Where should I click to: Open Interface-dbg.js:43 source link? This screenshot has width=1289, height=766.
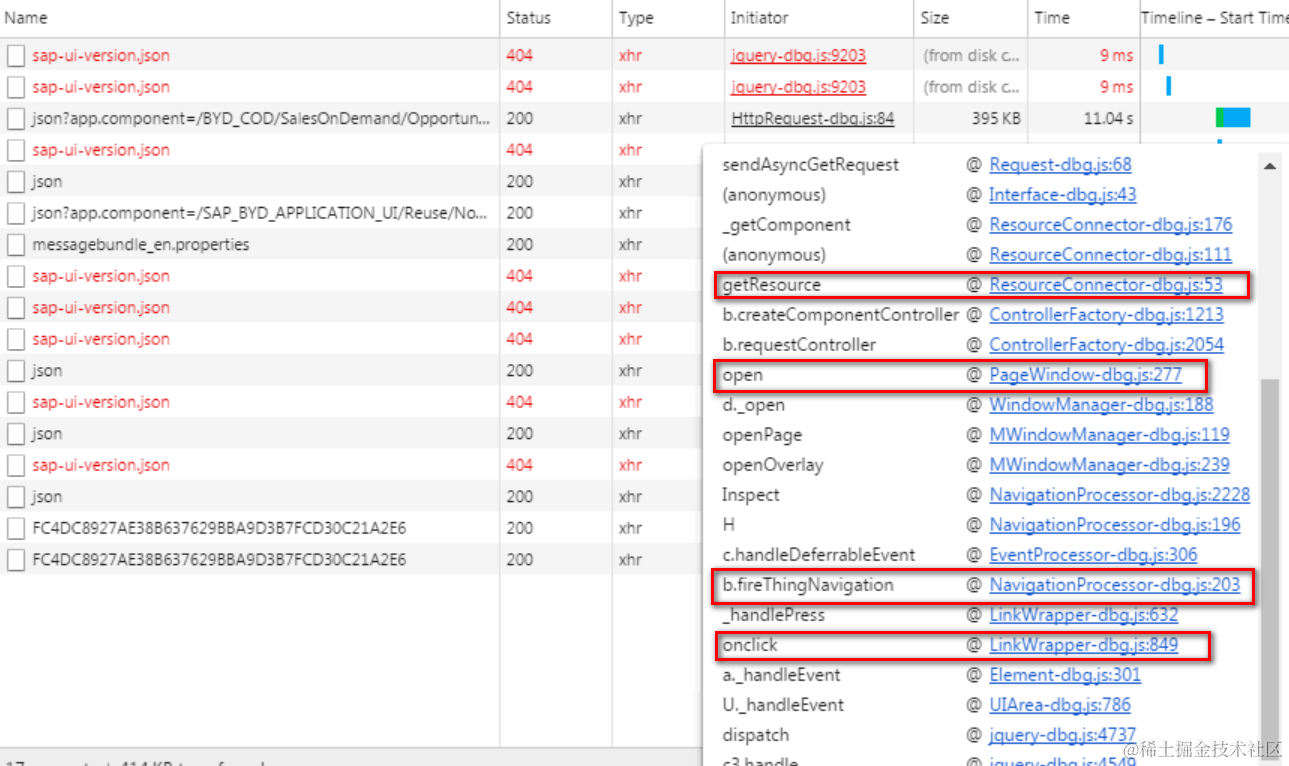click(x=1063, y=195)
